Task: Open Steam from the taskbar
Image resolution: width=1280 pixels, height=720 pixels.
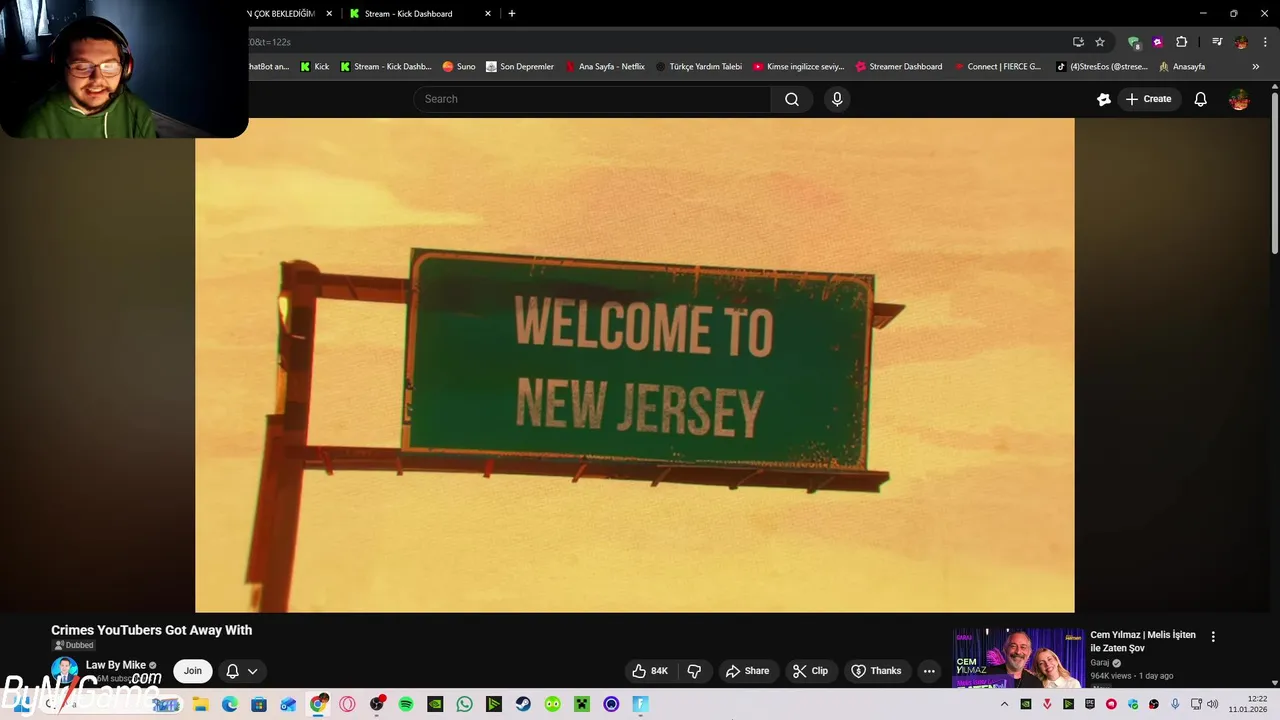Action: click(523, 704)
